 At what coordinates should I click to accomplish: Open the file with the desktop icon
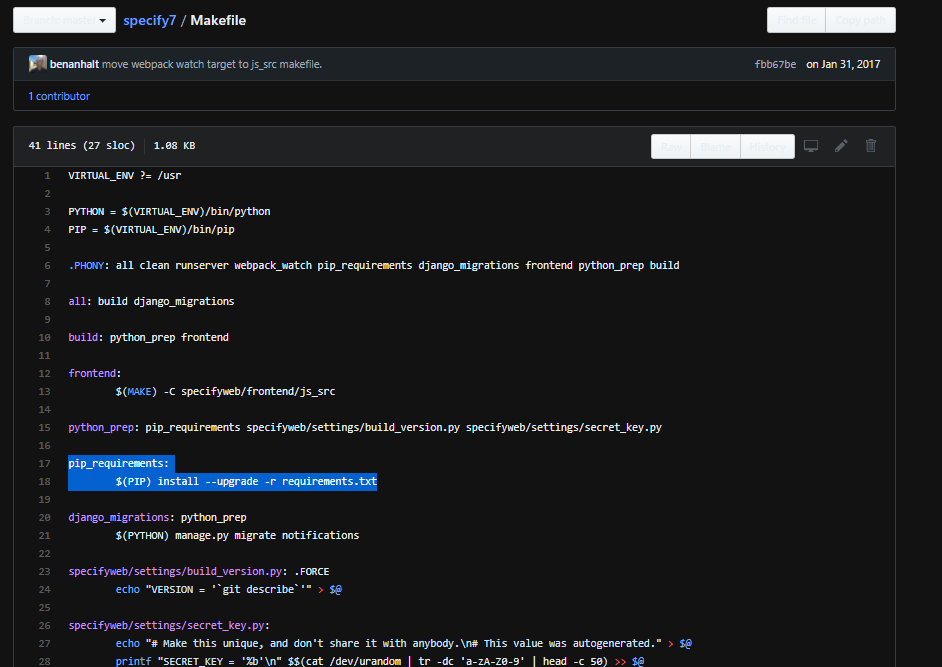click(x=810, y=146)
